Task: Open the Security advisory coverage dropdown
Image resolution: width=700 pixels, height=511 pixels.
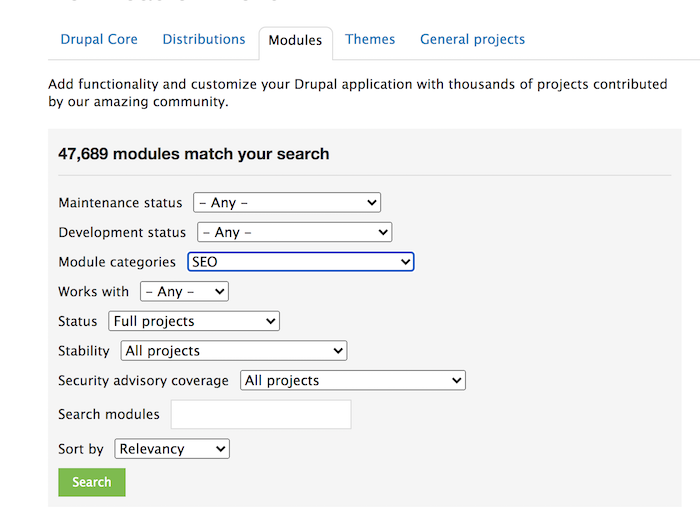Action: pyautogui.click(x=353, y=380)
